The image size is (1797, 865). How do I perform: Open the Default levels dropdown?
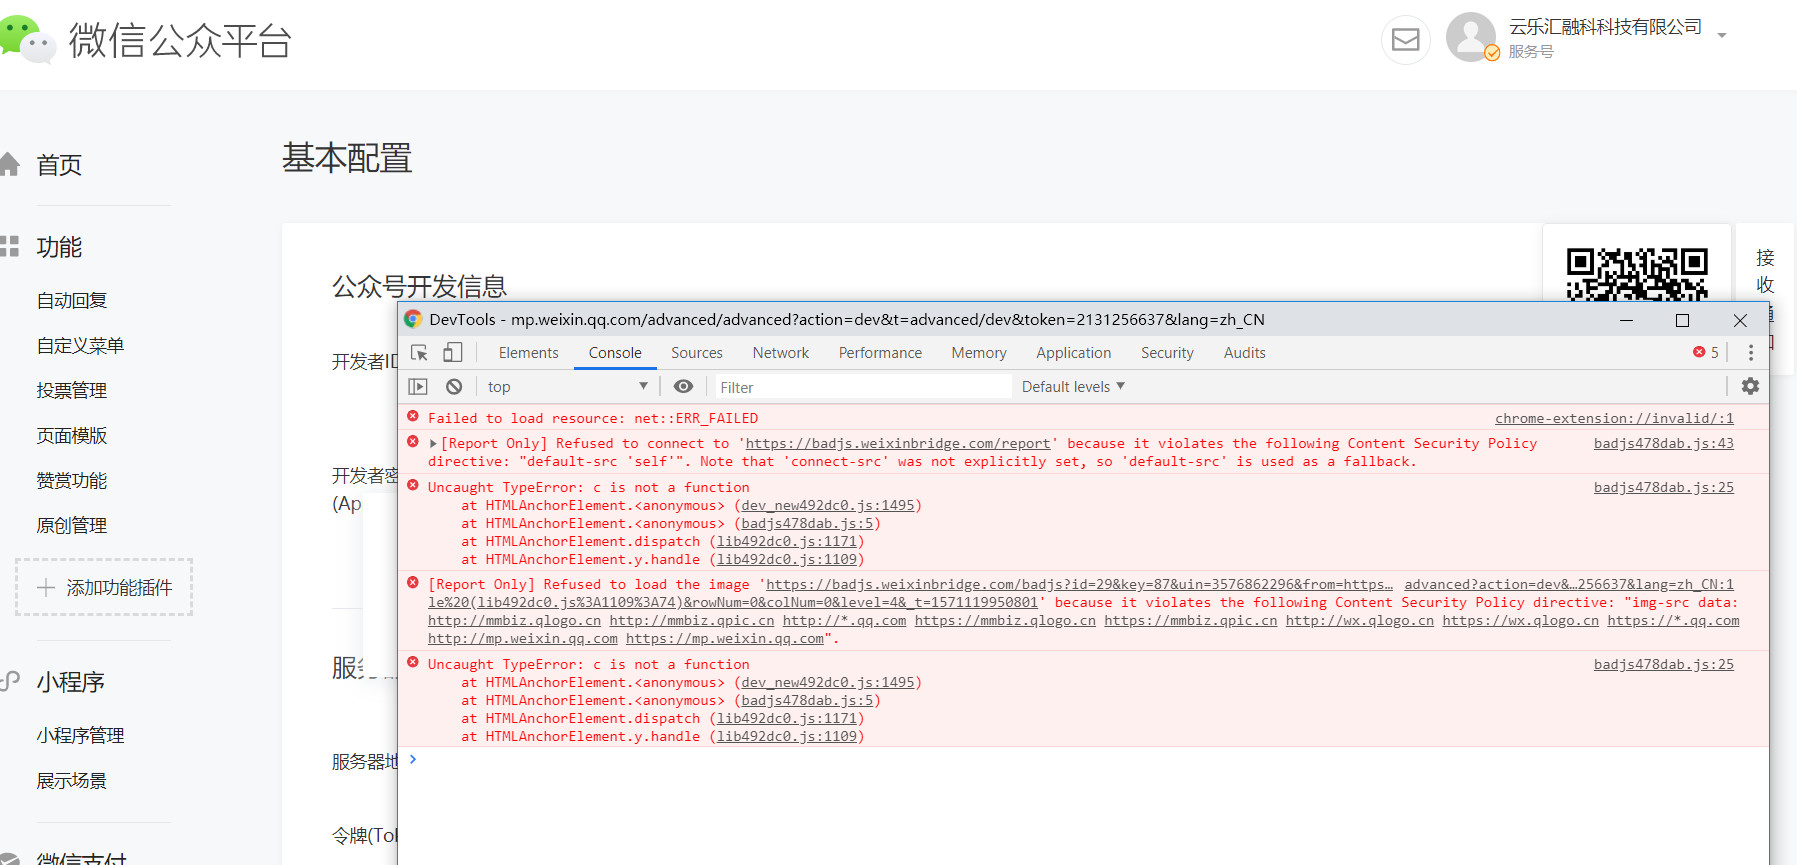(x=1073, y=387)
